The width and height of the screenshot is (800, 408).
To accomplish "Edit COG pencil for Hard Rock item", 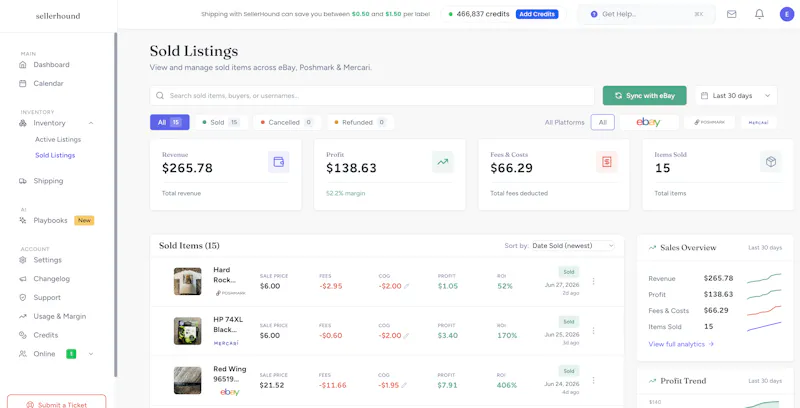I will pyautogui.click(x=407, y=287).
